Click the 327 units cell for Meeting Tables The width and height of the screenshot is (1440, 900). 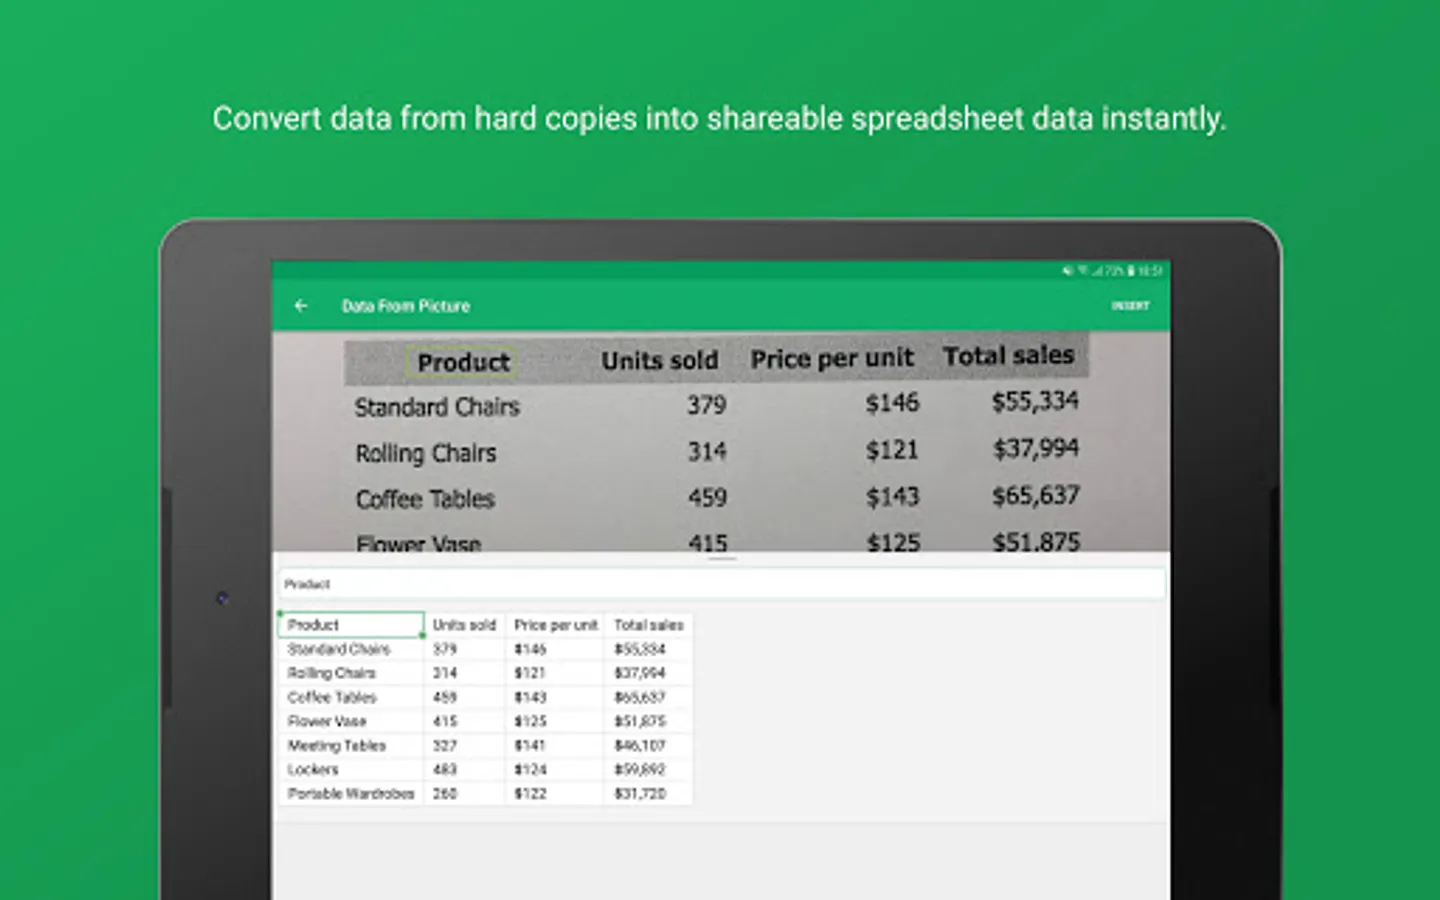pos(465,745)
